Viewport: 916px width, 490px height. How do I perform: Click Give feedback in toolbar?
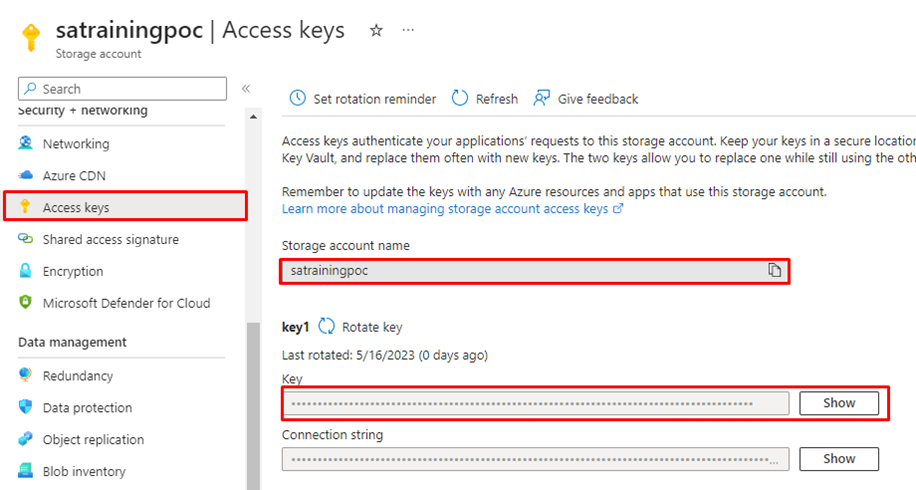[x=586, y=99]
